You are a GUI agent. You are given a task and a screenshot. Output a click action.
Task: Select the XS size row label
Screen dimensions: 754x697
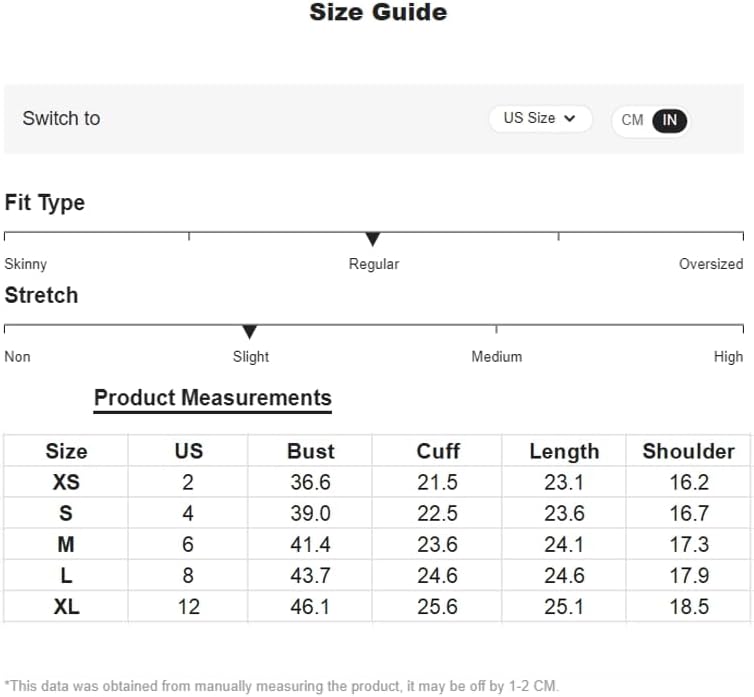click(x=66, y=482)
